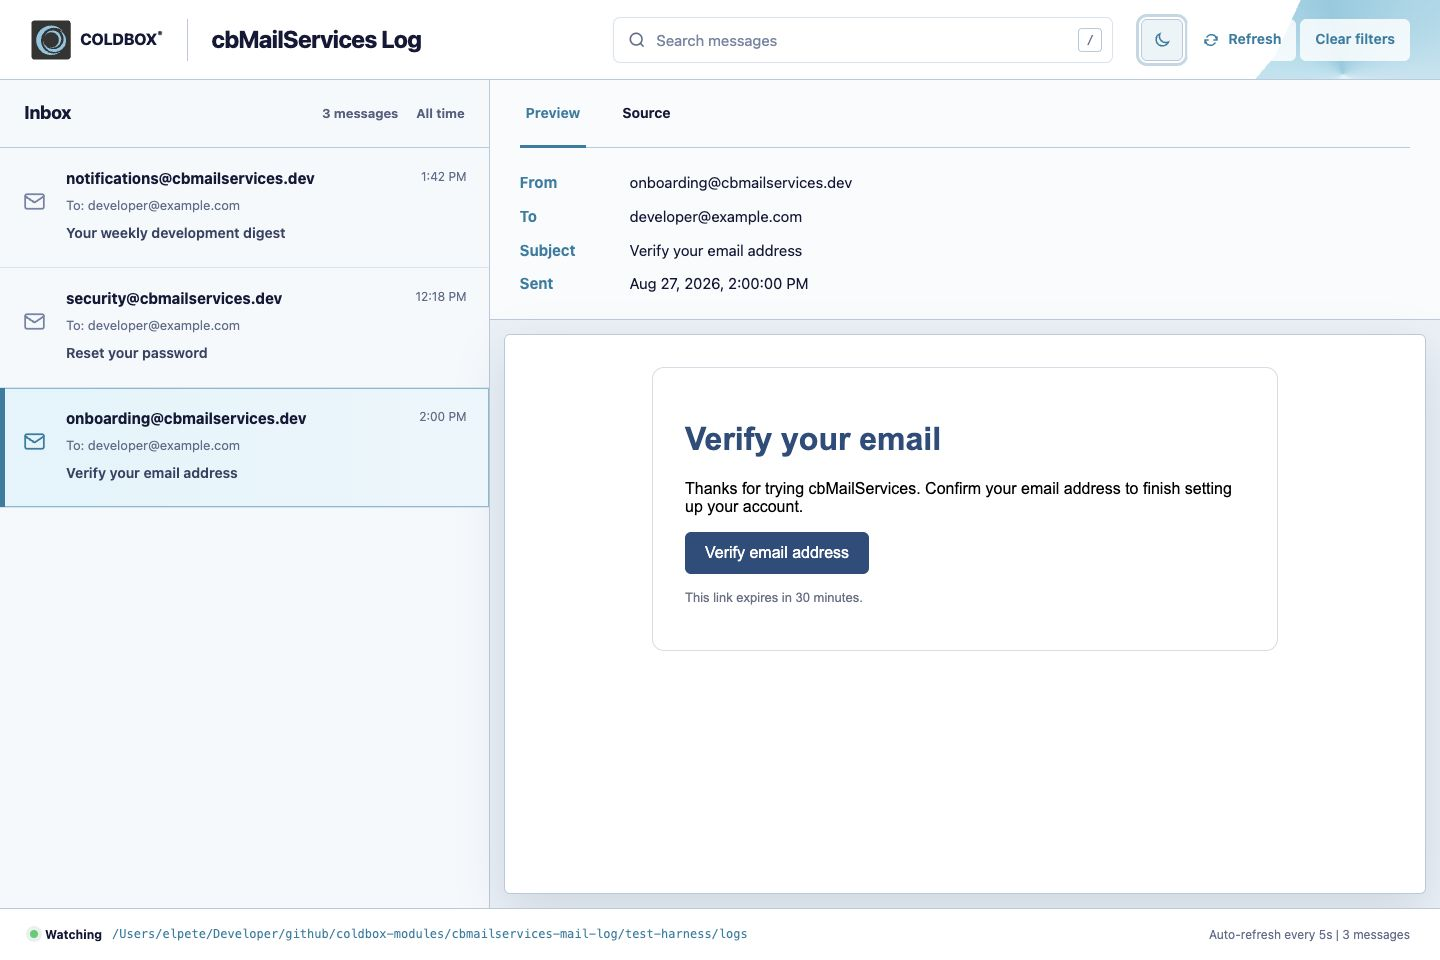
Task: Click the ColdBox logo icon
Action: 51,40
